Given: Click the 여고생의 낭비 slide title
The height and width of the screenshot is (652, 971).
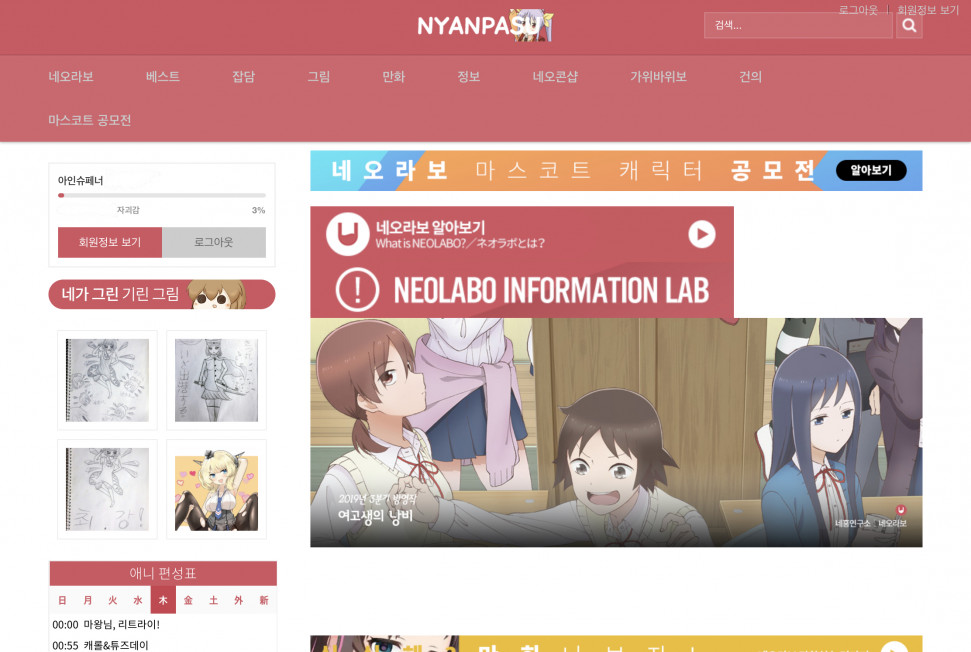Looking at the screenshot, I should coord(375,515).
